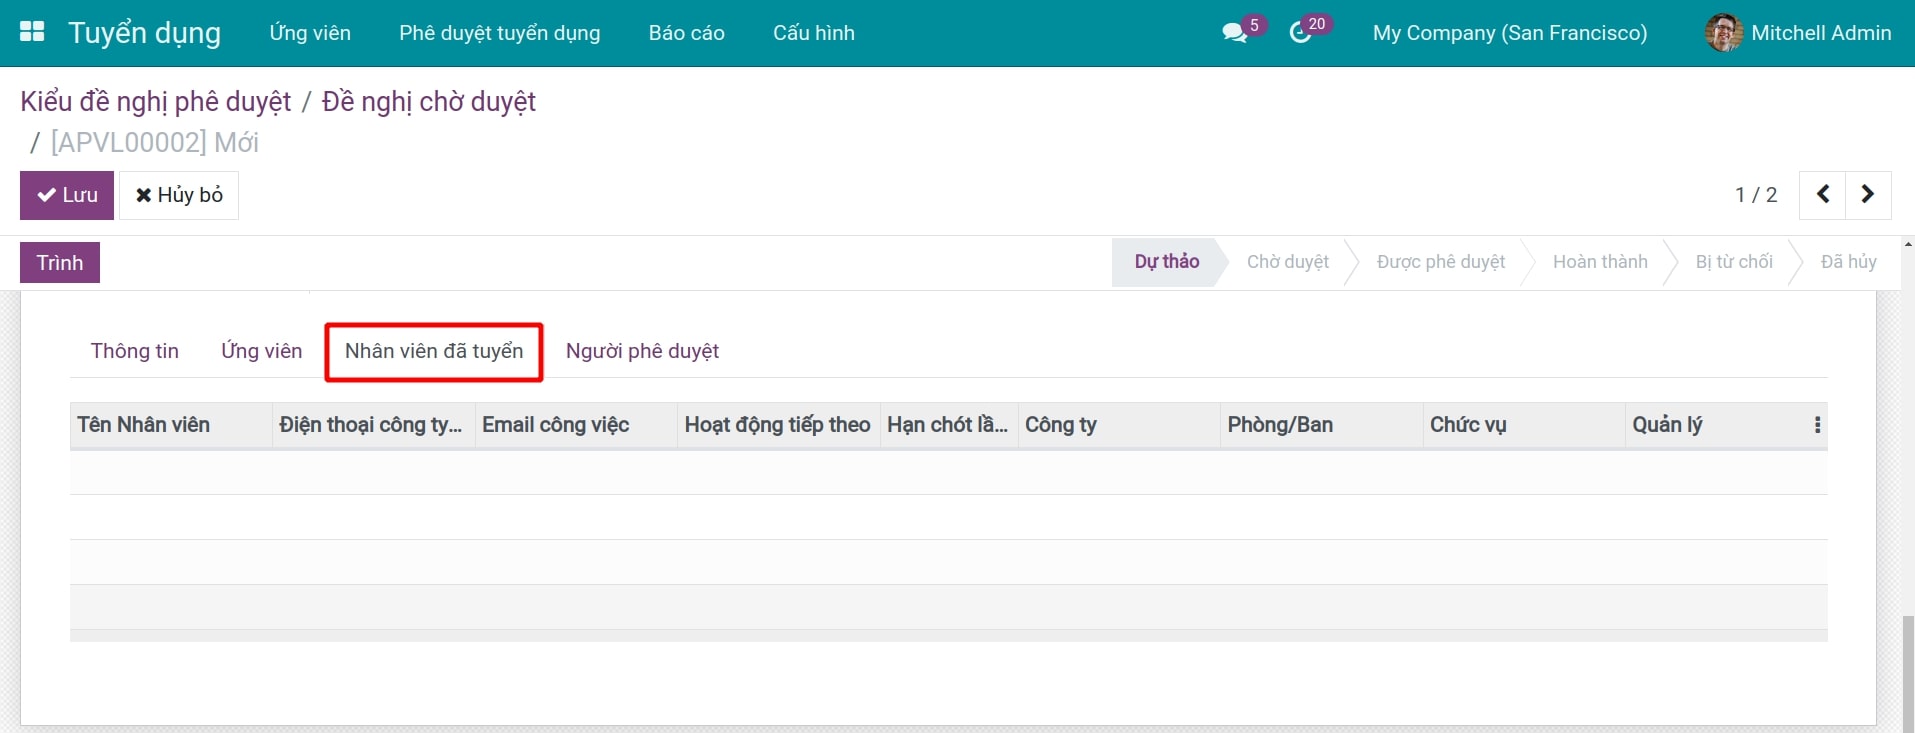This screenshot has width=1915, height=733.
Task: Go to next record arrow
Action: coord(1867,195)
